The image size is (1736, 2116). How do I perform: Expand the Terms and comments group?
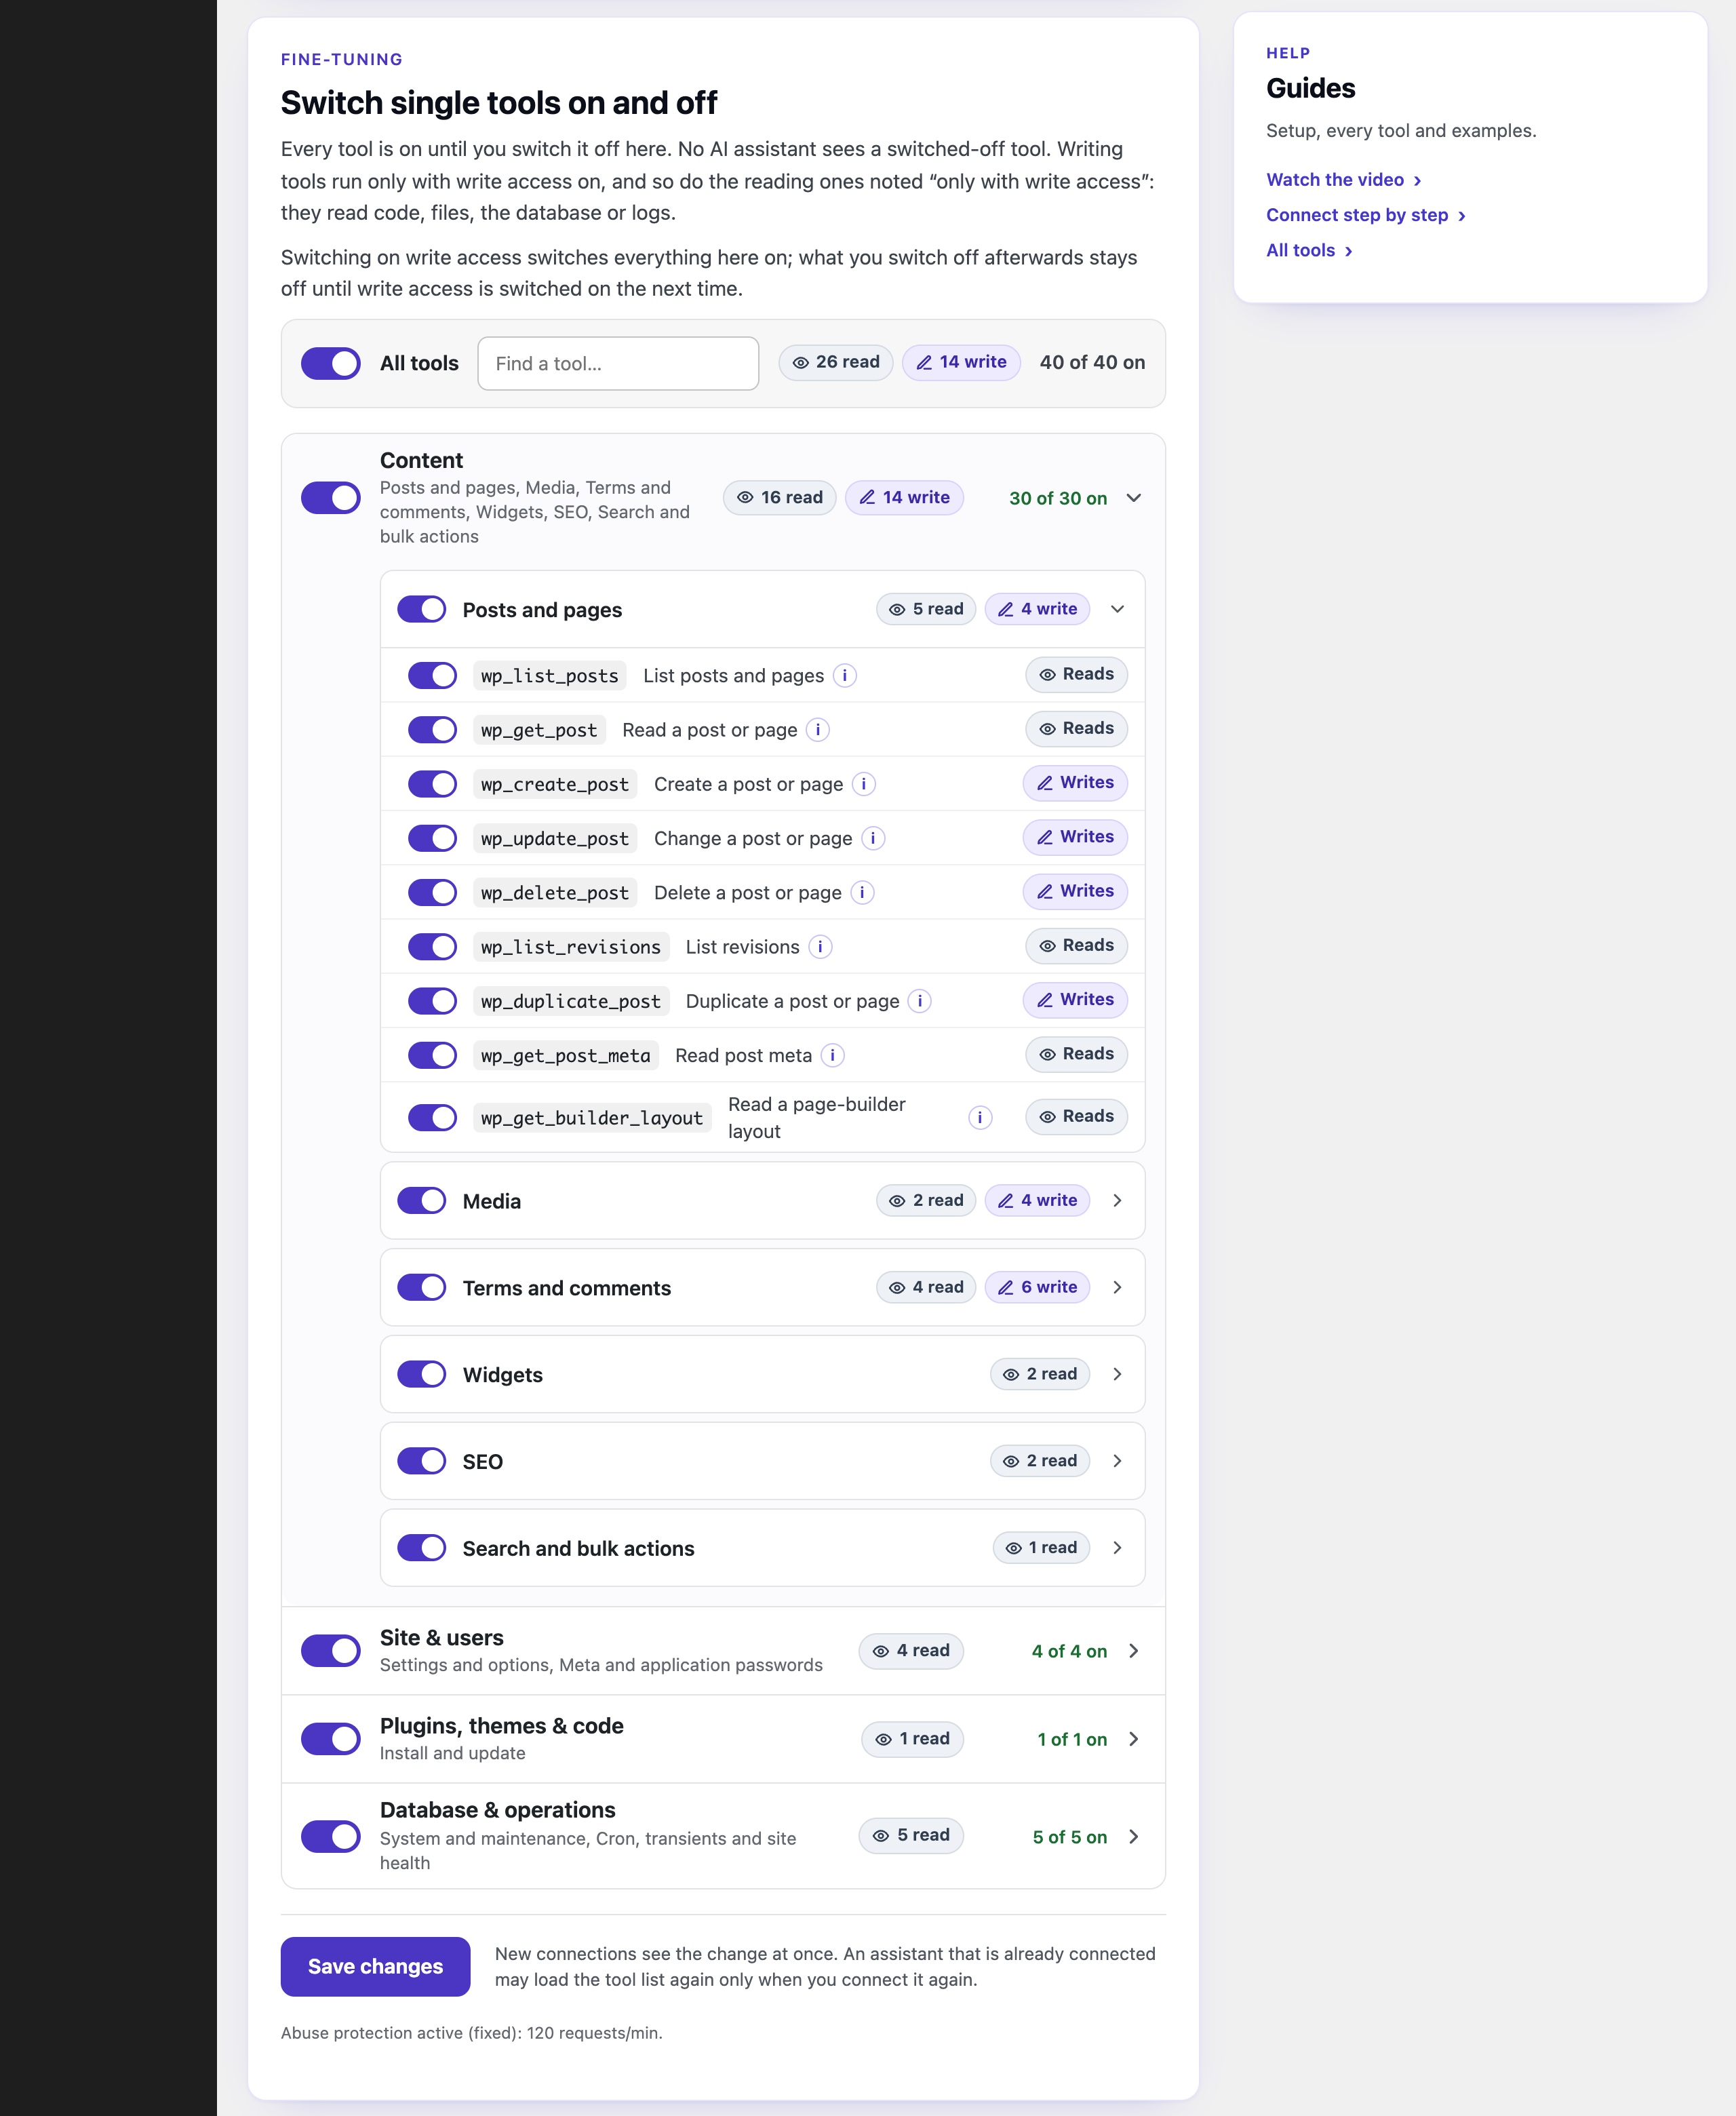1118,1288
